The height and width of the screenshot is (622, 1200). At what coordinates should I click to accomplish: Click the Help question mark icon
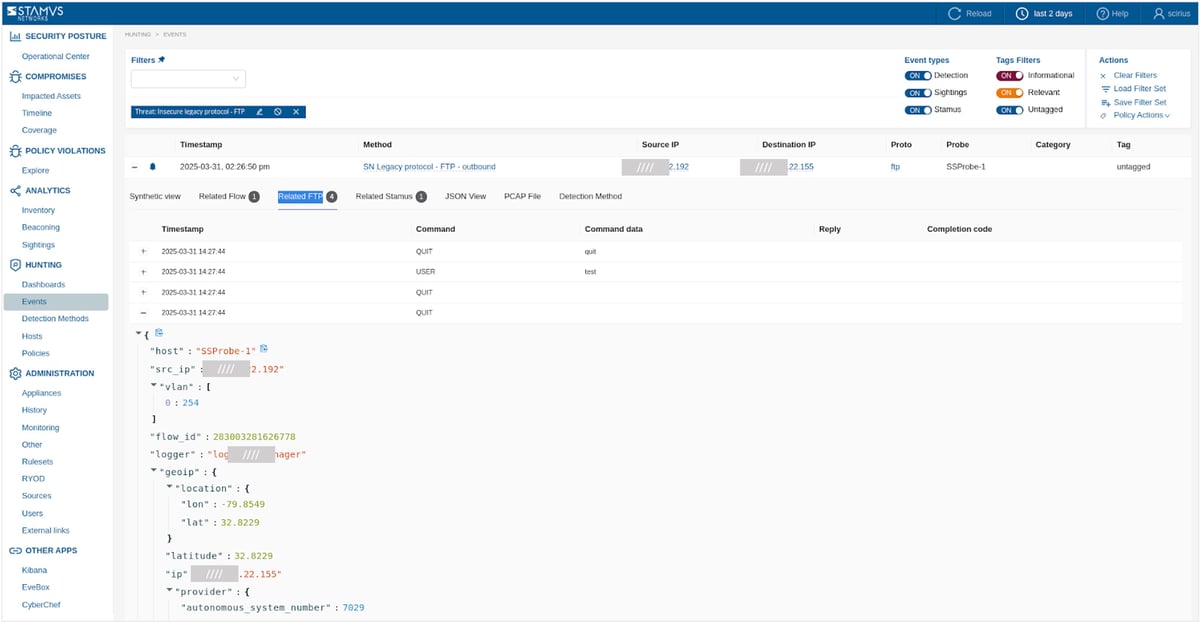pos(1103,14)
